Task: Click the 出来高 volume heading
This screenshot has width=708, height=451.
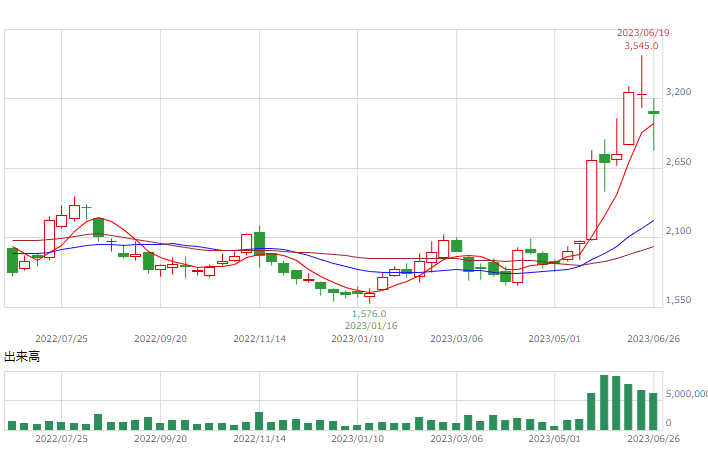Action: (22, 357)
